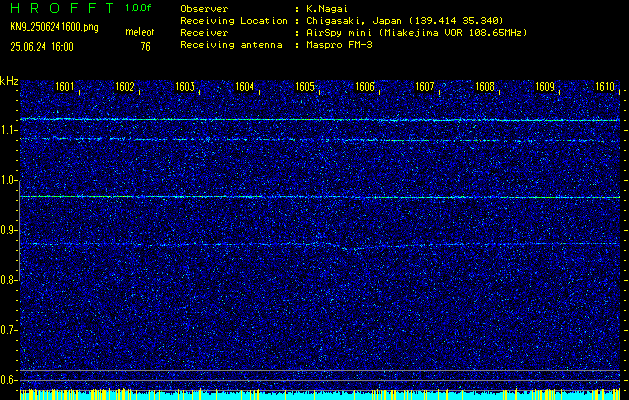Click the 1.0 frequency axis label
This screenshot has height=400, width=629.
pos(8,181)
